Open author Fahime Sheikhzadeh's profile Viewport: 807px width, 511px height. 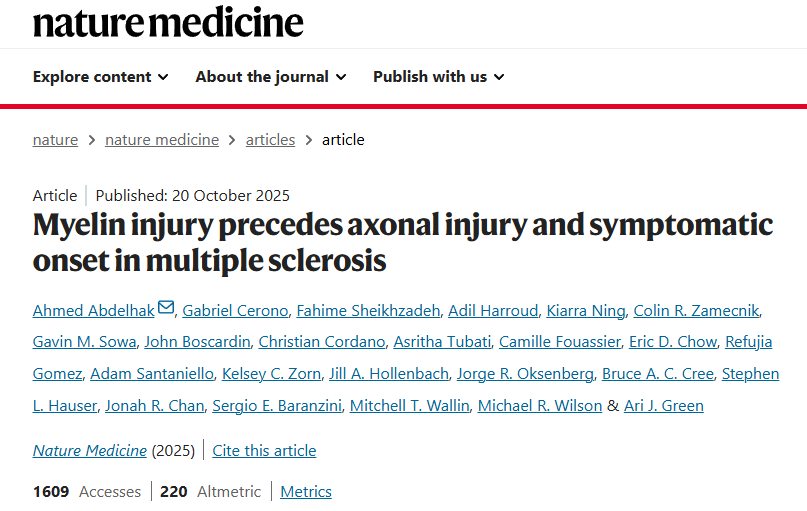[367, 310]
